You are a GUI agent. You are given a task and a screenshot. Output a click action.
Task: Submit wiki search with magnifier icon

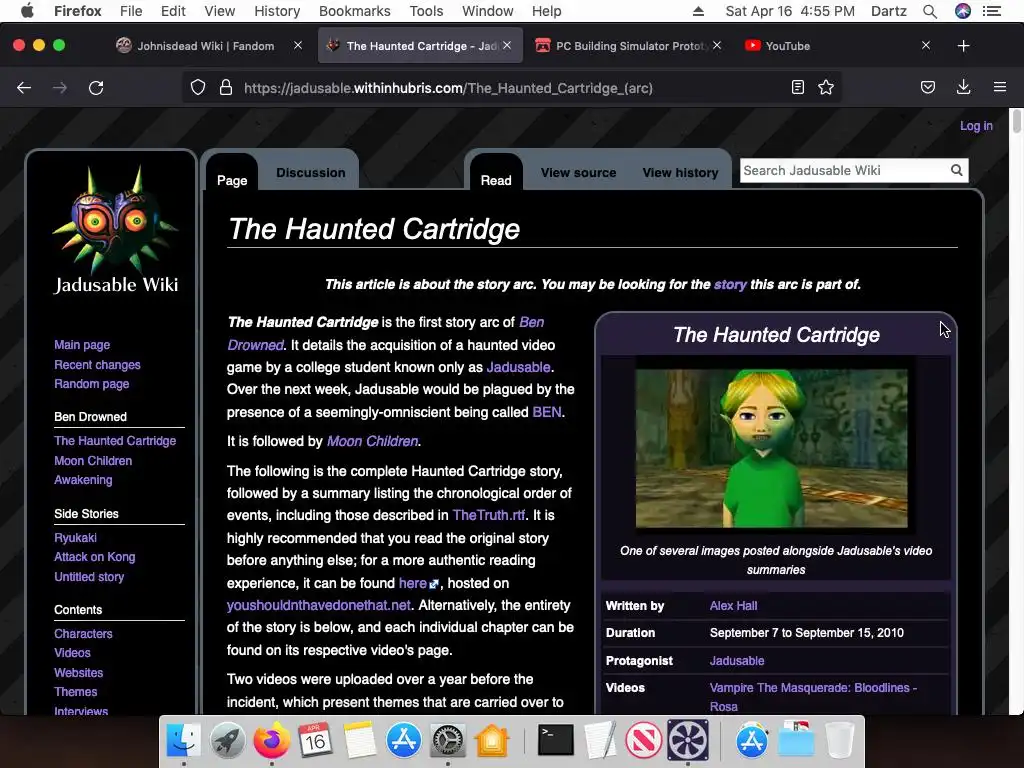[x=956, y=170]
